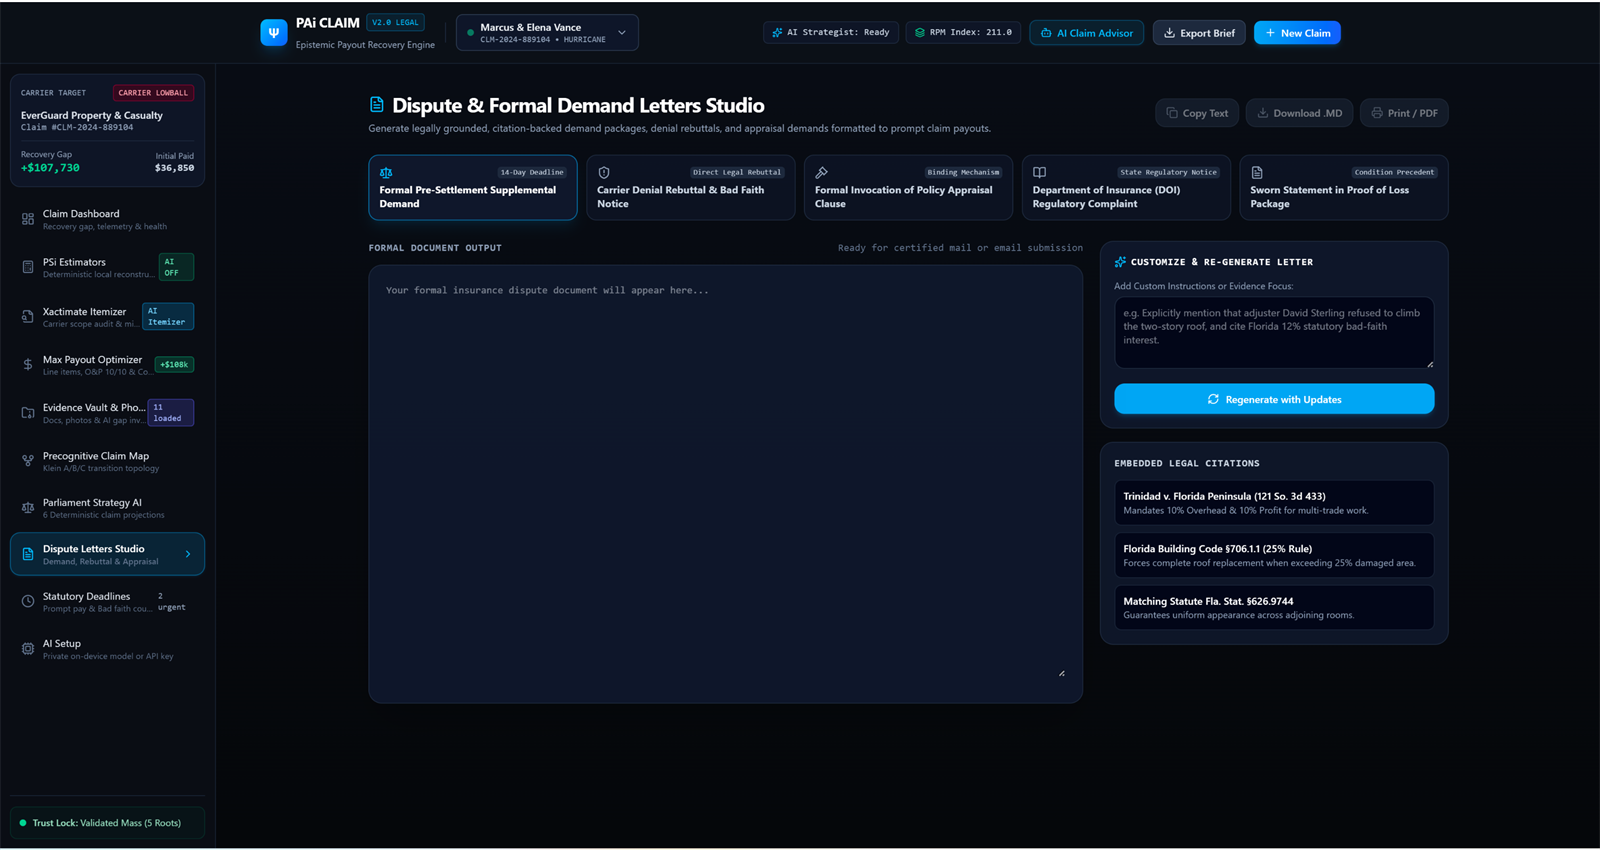Click the CARRIER LOWBALL badge

tap(153, 93)
